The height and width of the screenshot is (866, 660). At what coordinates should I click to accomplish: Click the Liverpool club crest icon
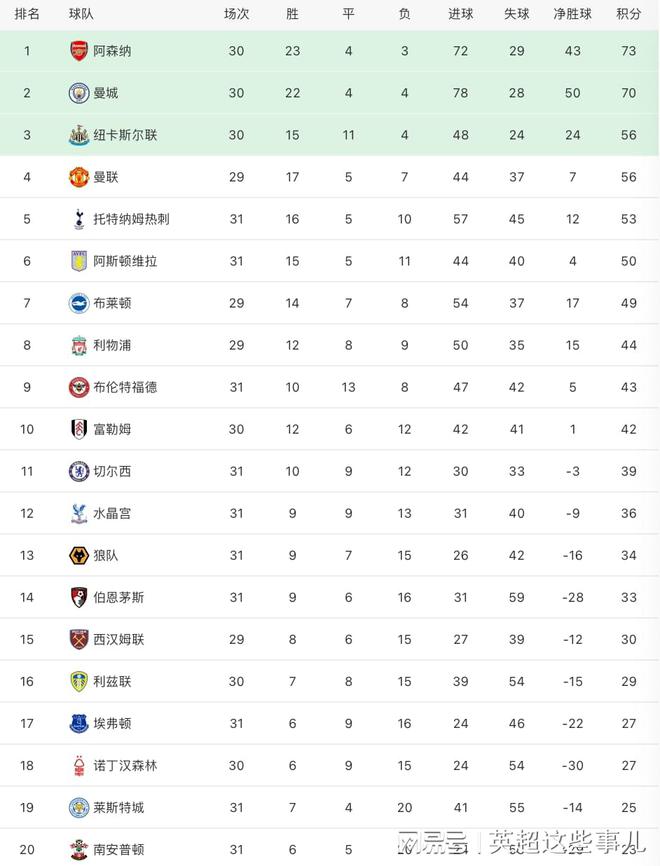click(x=79, y=345)
